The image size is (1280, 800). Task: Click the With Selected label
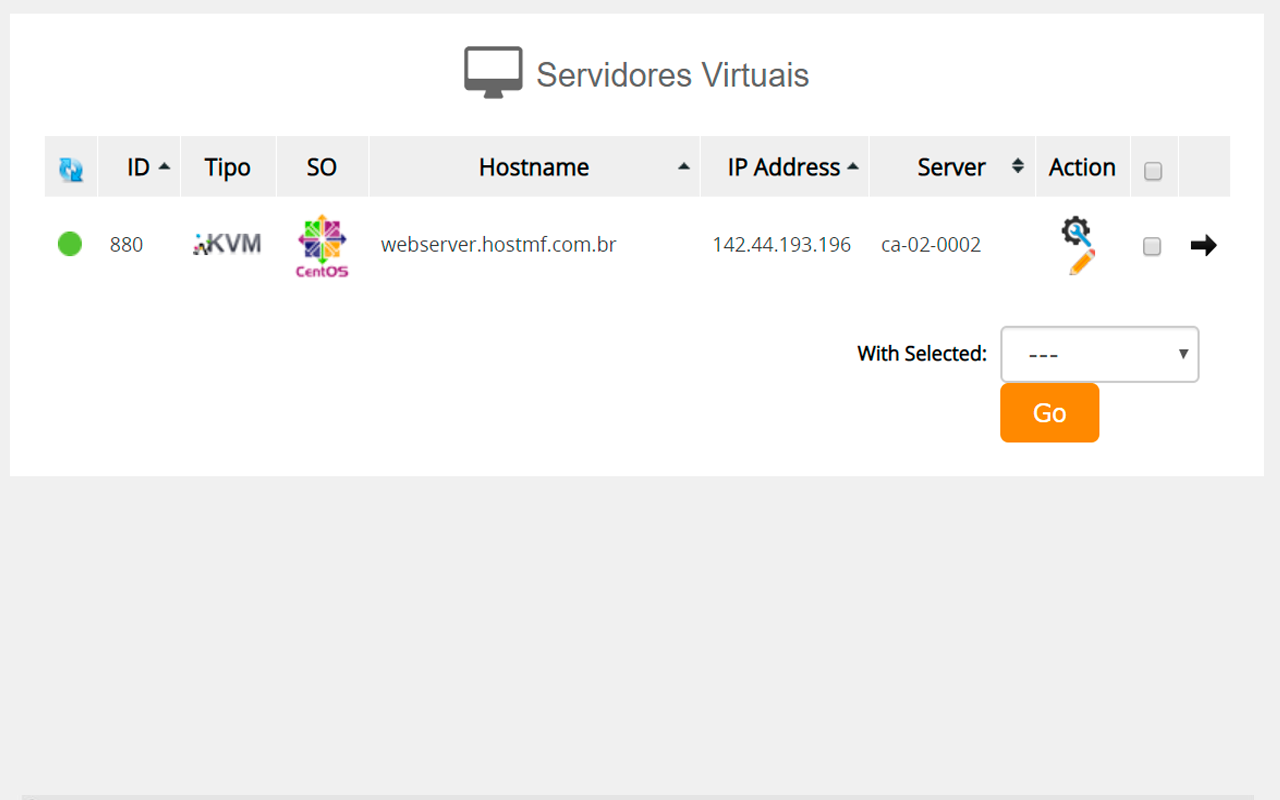(x=922, y=353)
